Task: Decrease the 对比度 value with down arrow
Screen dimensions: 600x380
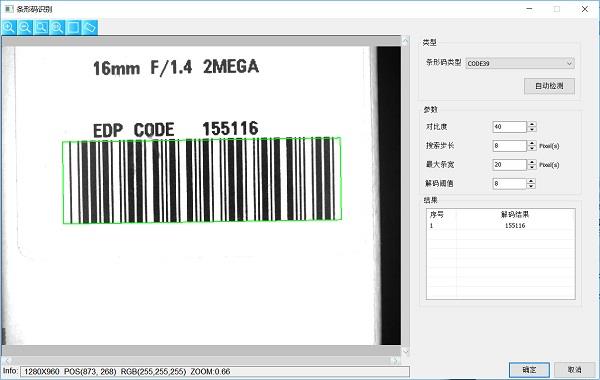Action: (532, 129)
